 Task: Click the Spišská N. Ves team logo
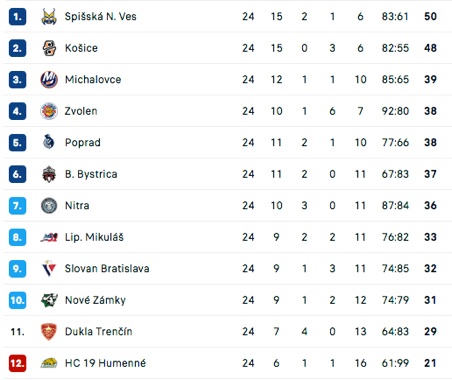49,17
